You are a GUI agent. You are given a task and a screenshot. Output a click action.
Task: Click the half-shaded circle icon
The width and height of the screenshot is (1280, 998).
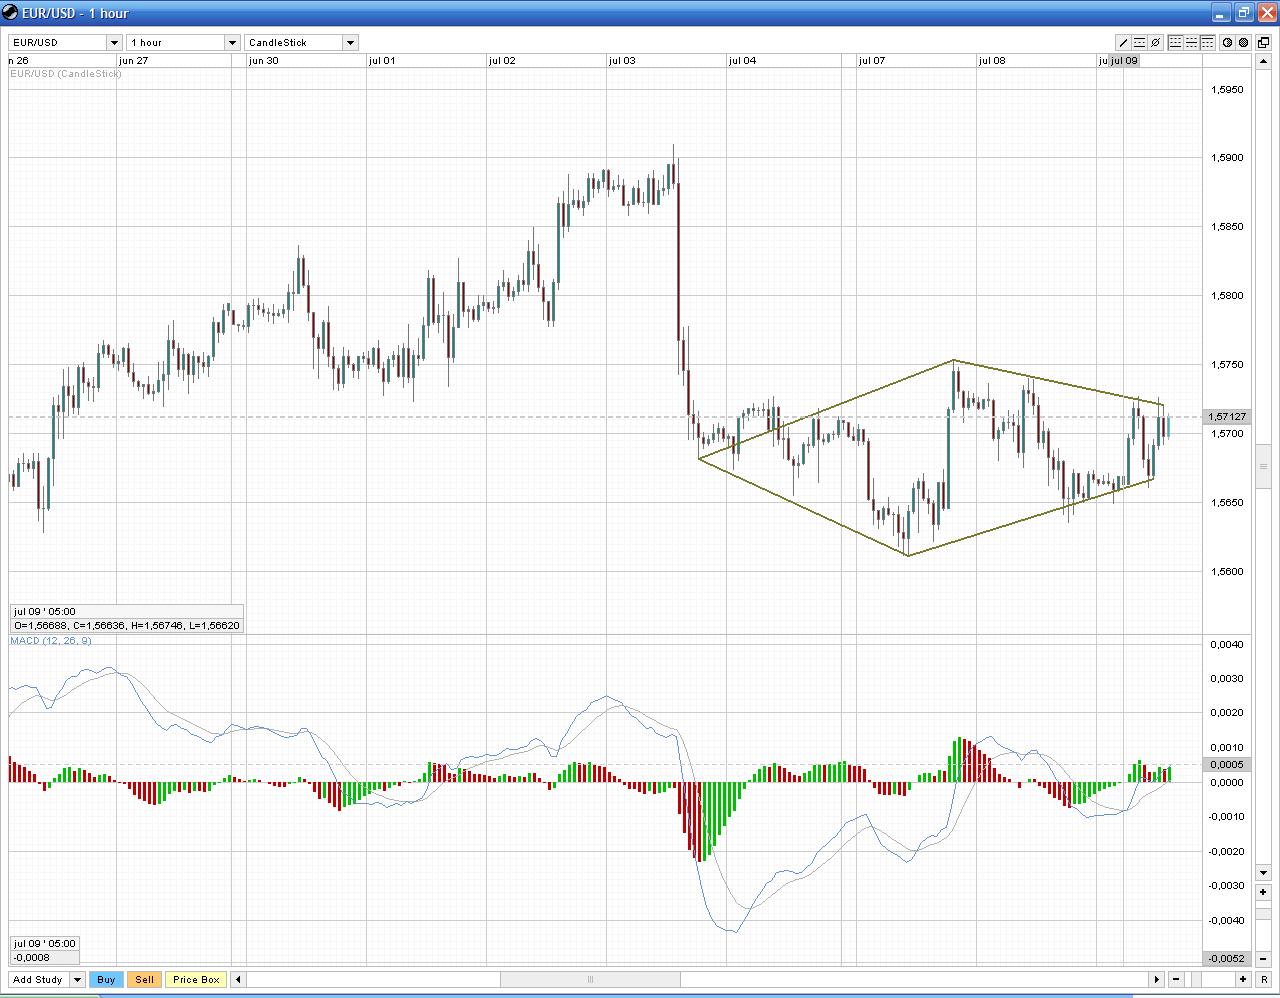(x=1228, y=43)
